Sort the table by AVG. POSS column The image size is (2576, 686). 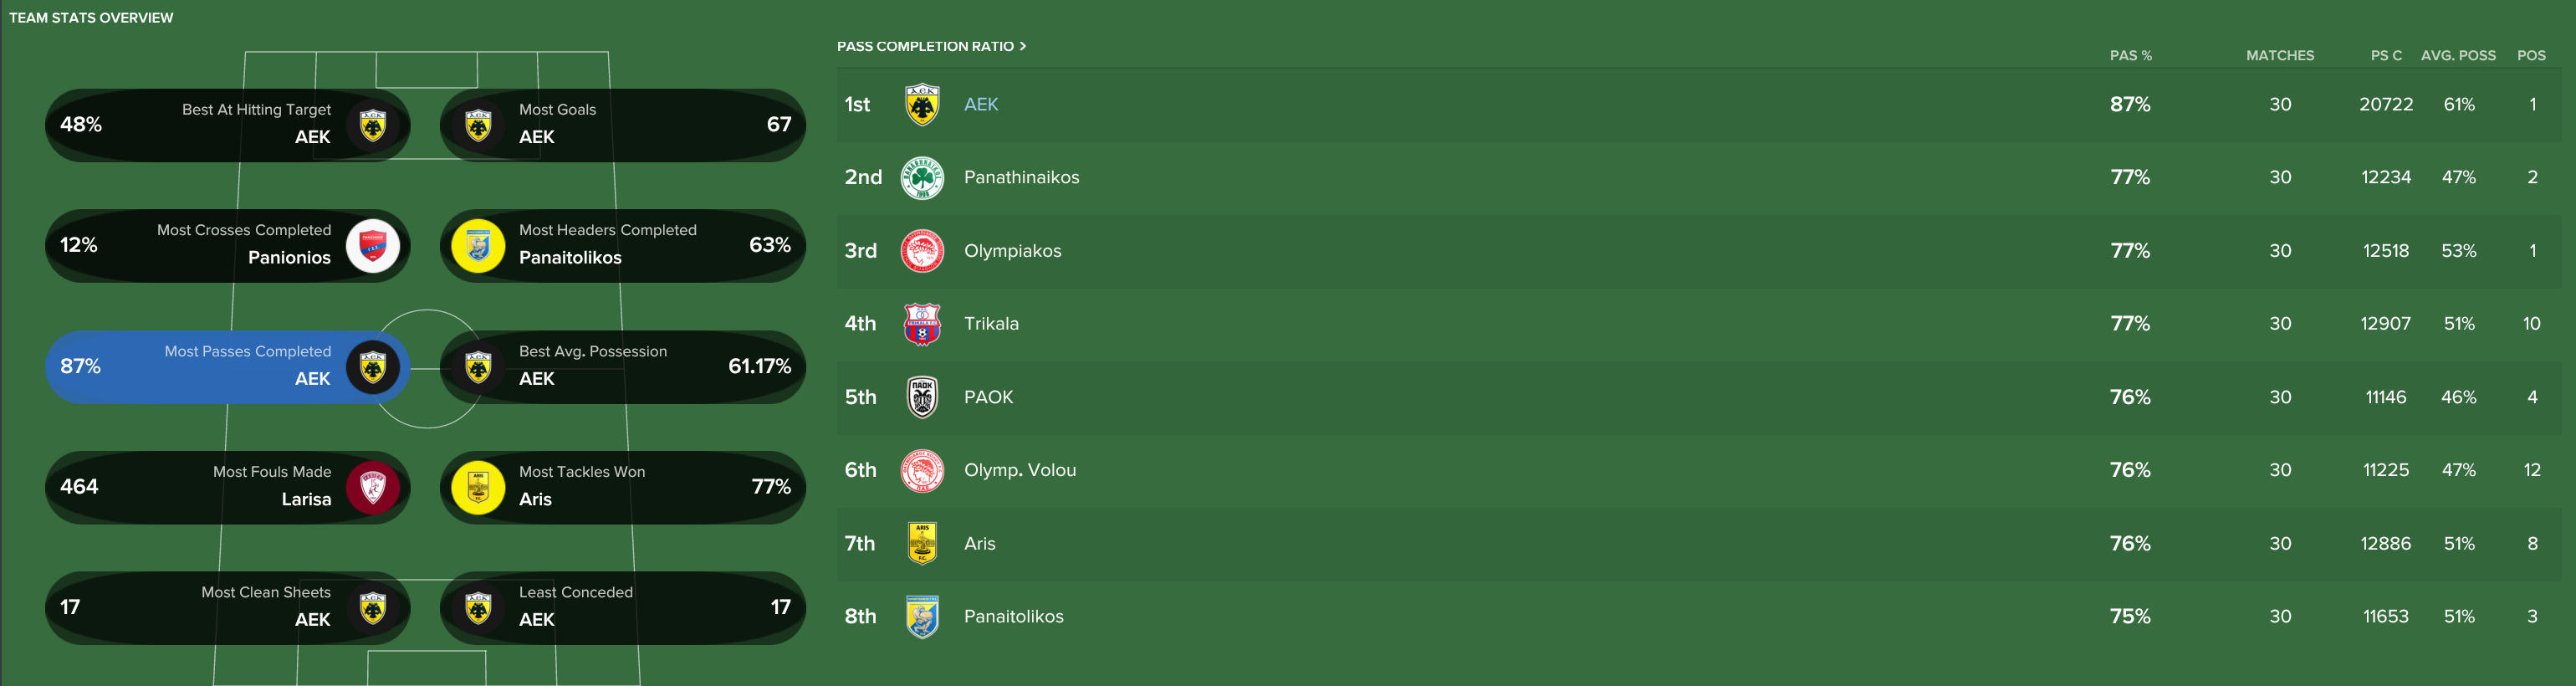[2457, 56]
